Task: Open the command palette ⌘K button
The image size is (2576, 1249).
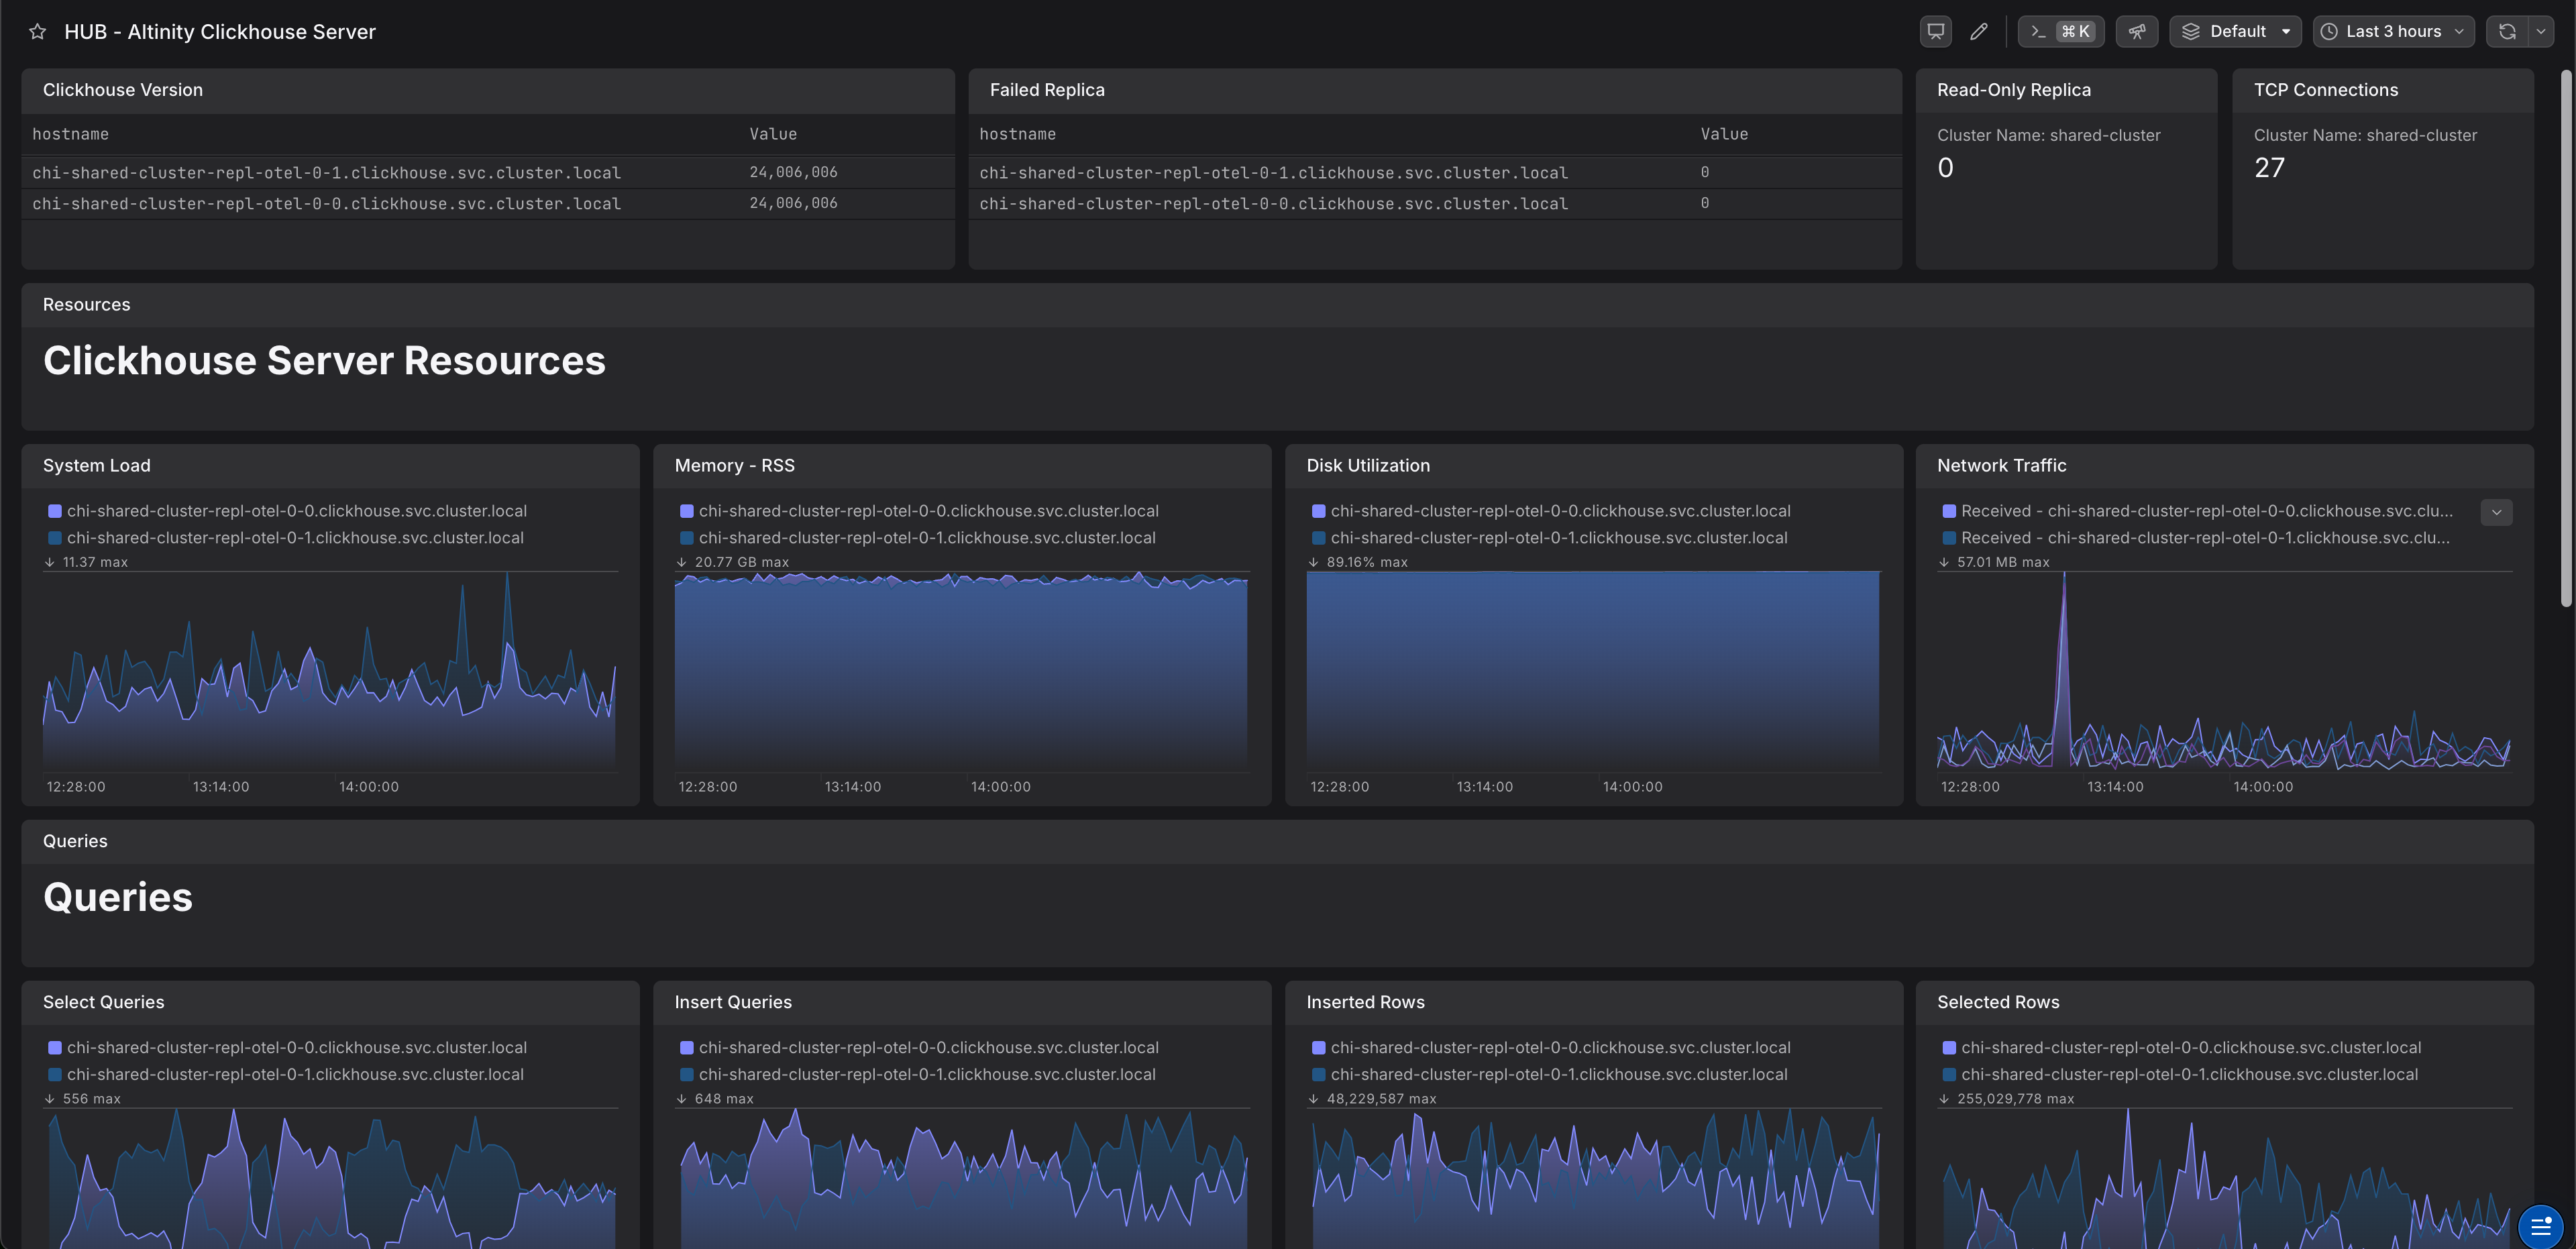Action: [x=2061, y=32]
